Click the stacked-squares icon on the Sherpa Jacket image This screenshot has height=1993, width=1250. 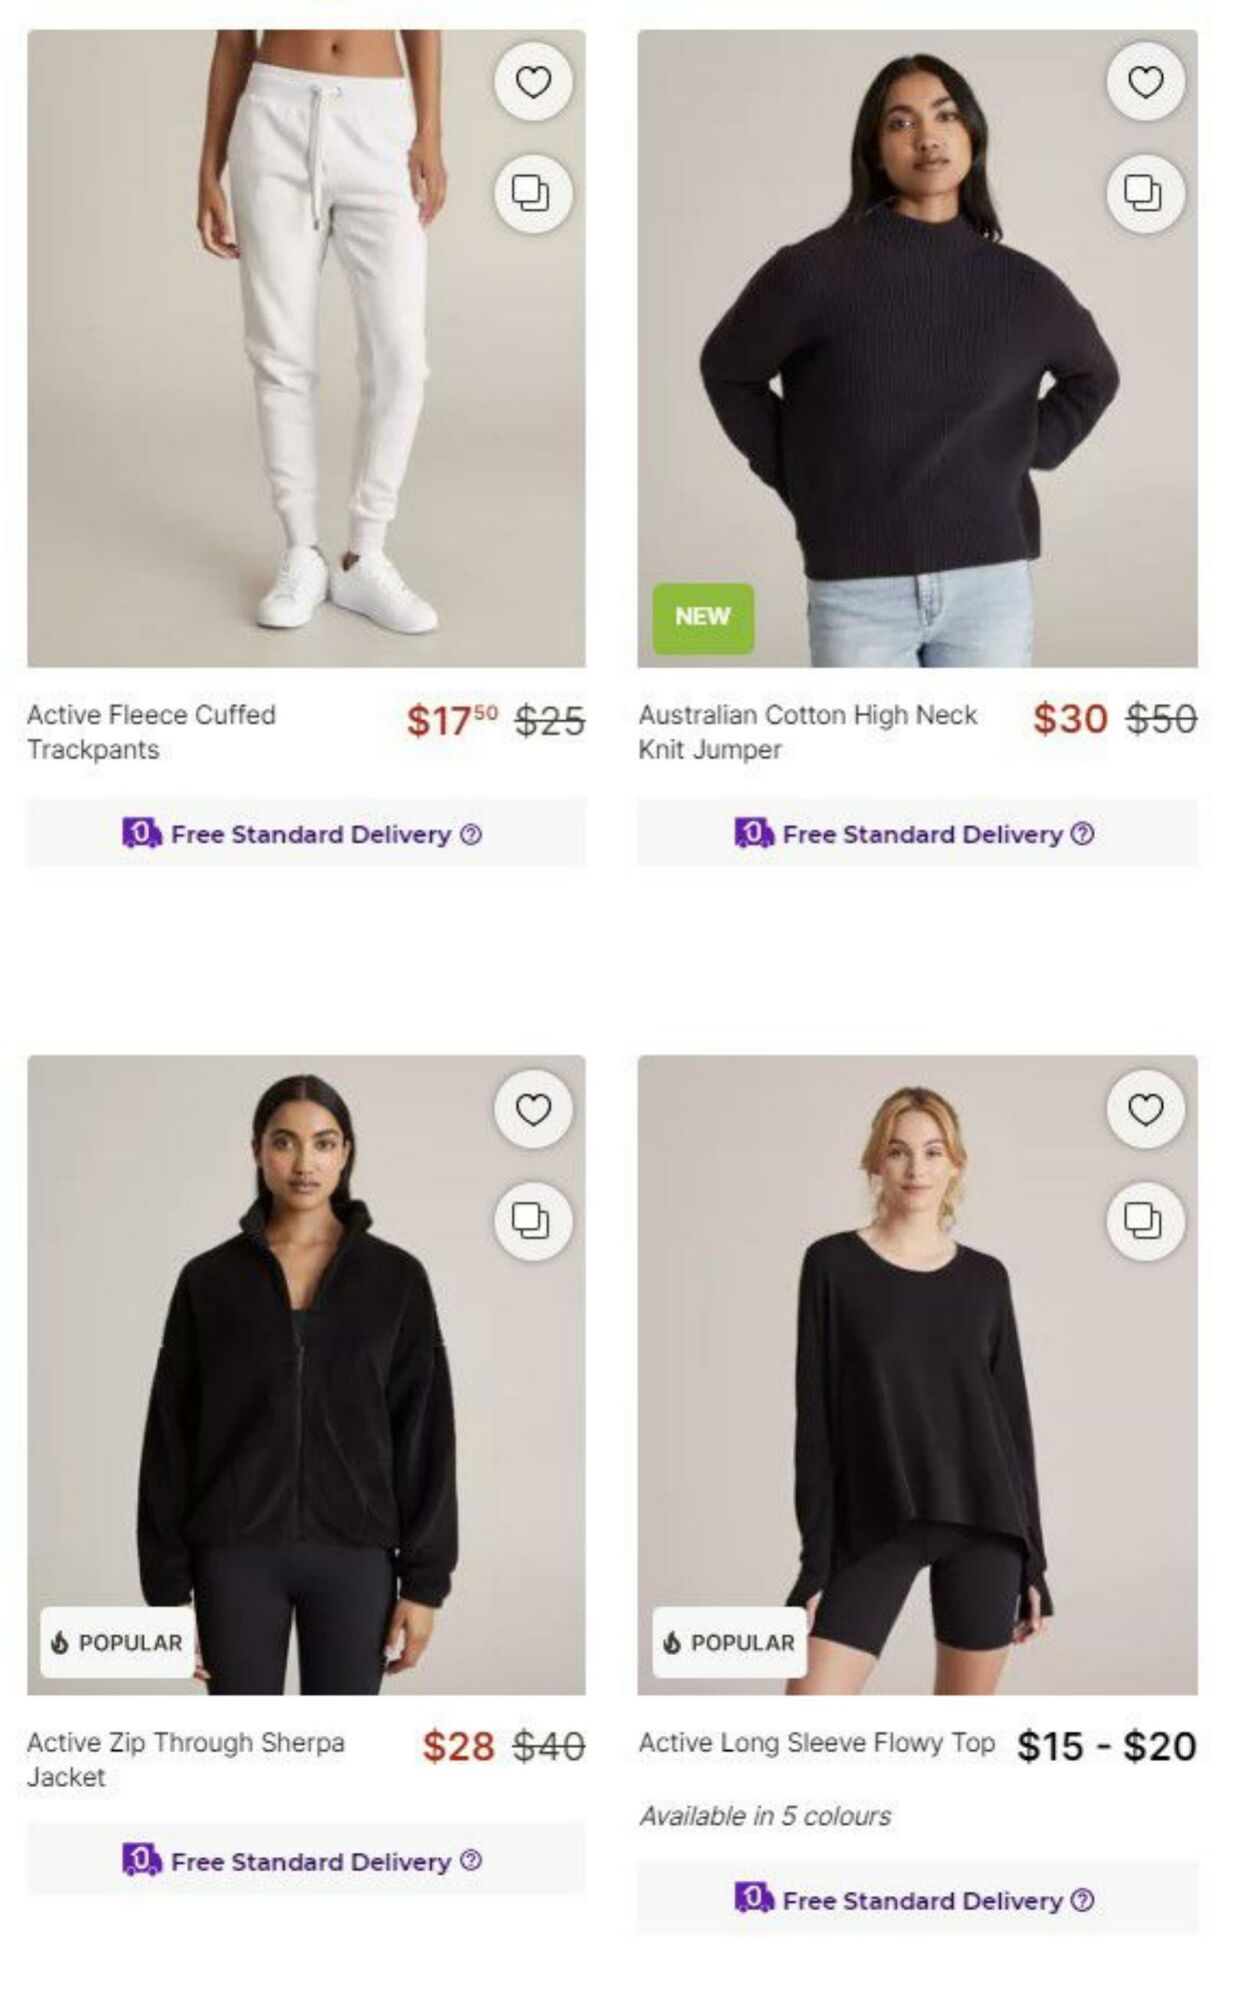click(532, 1220)
